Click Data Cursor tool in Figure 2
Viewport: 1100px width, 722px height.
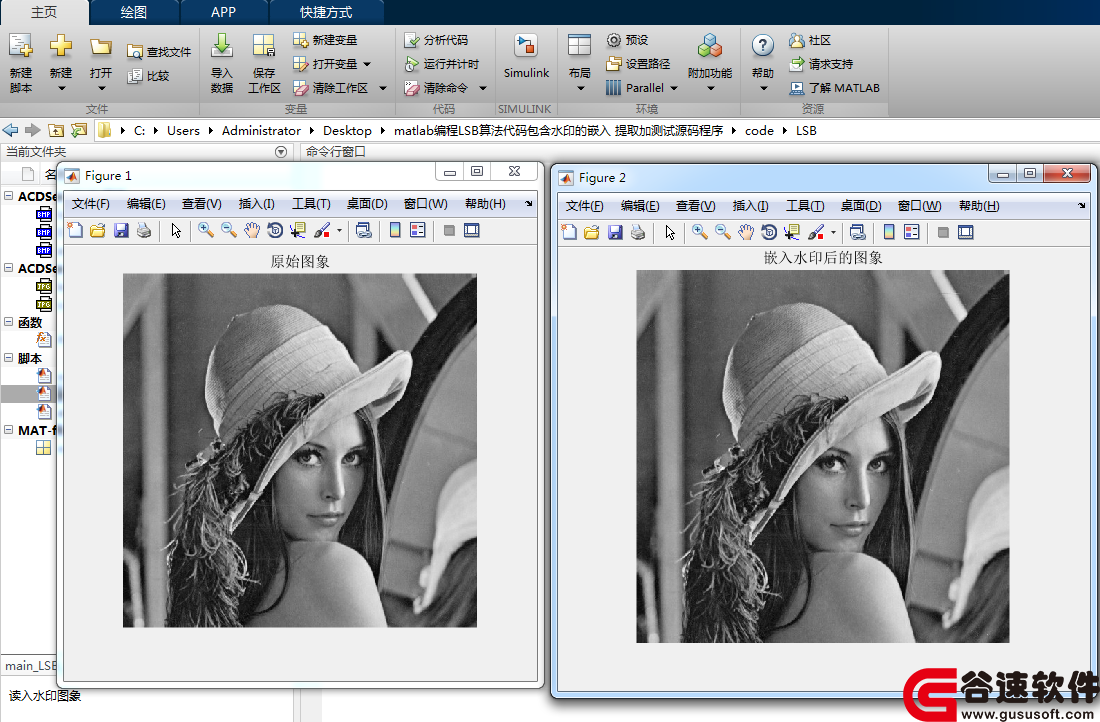pos(792,232)
